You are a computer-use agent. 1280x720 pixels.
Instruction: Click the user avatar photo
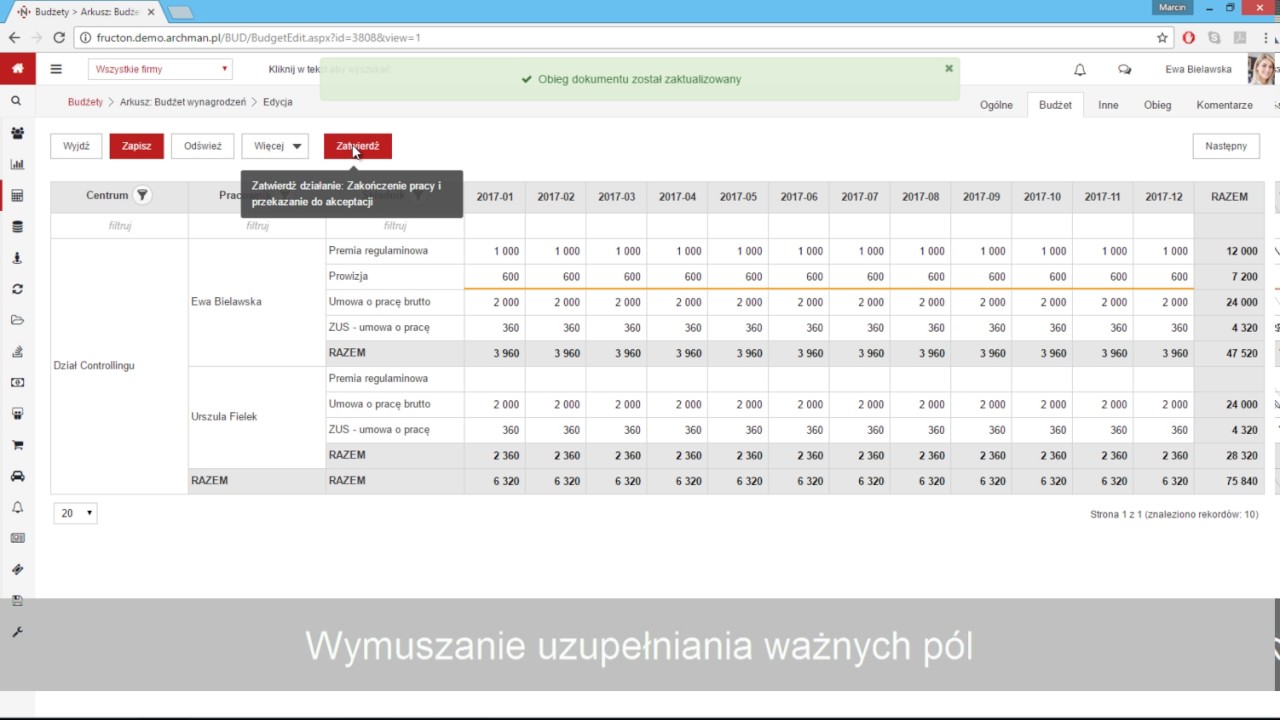pos(1262,69)
